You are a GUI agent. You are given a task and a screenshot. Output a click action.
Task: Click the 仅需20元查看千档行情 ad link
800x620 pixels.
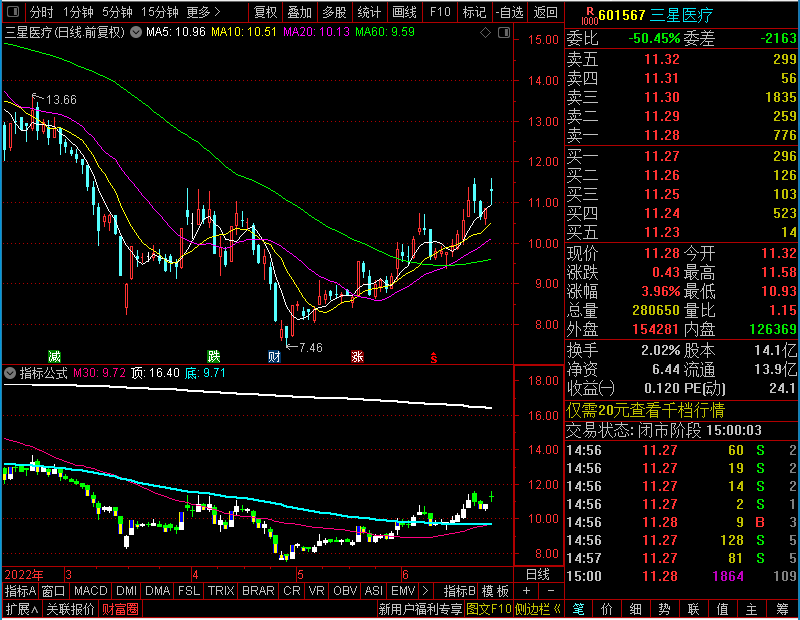645,410
